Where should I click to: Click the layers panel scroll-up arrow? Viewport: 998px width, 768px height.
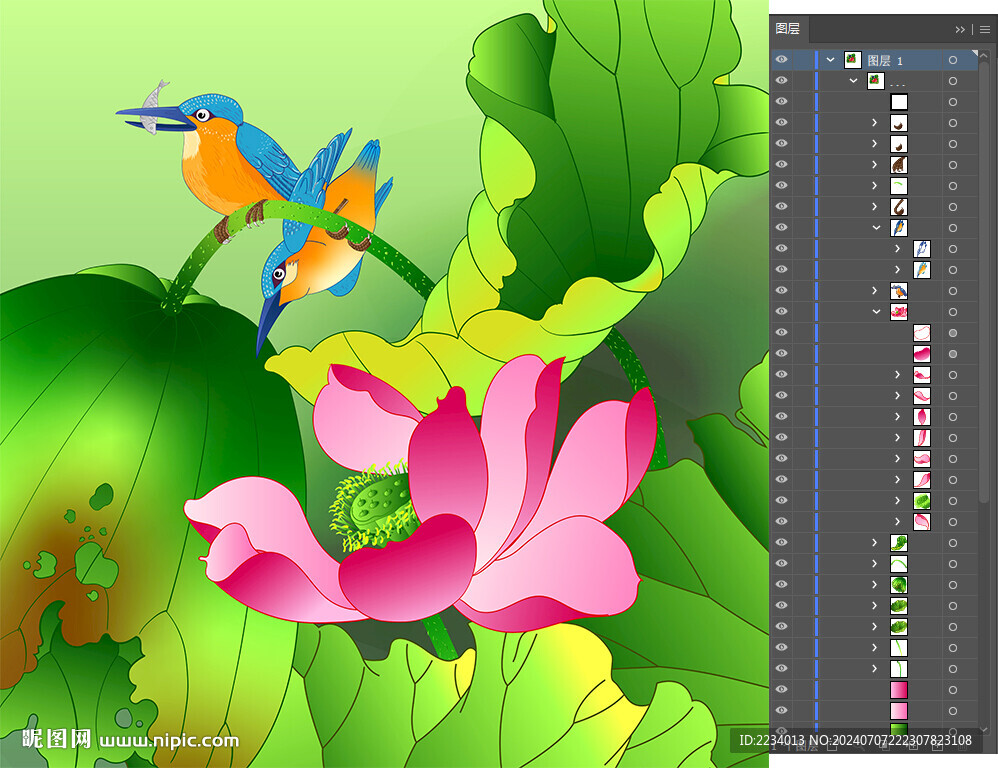[984, 56]
